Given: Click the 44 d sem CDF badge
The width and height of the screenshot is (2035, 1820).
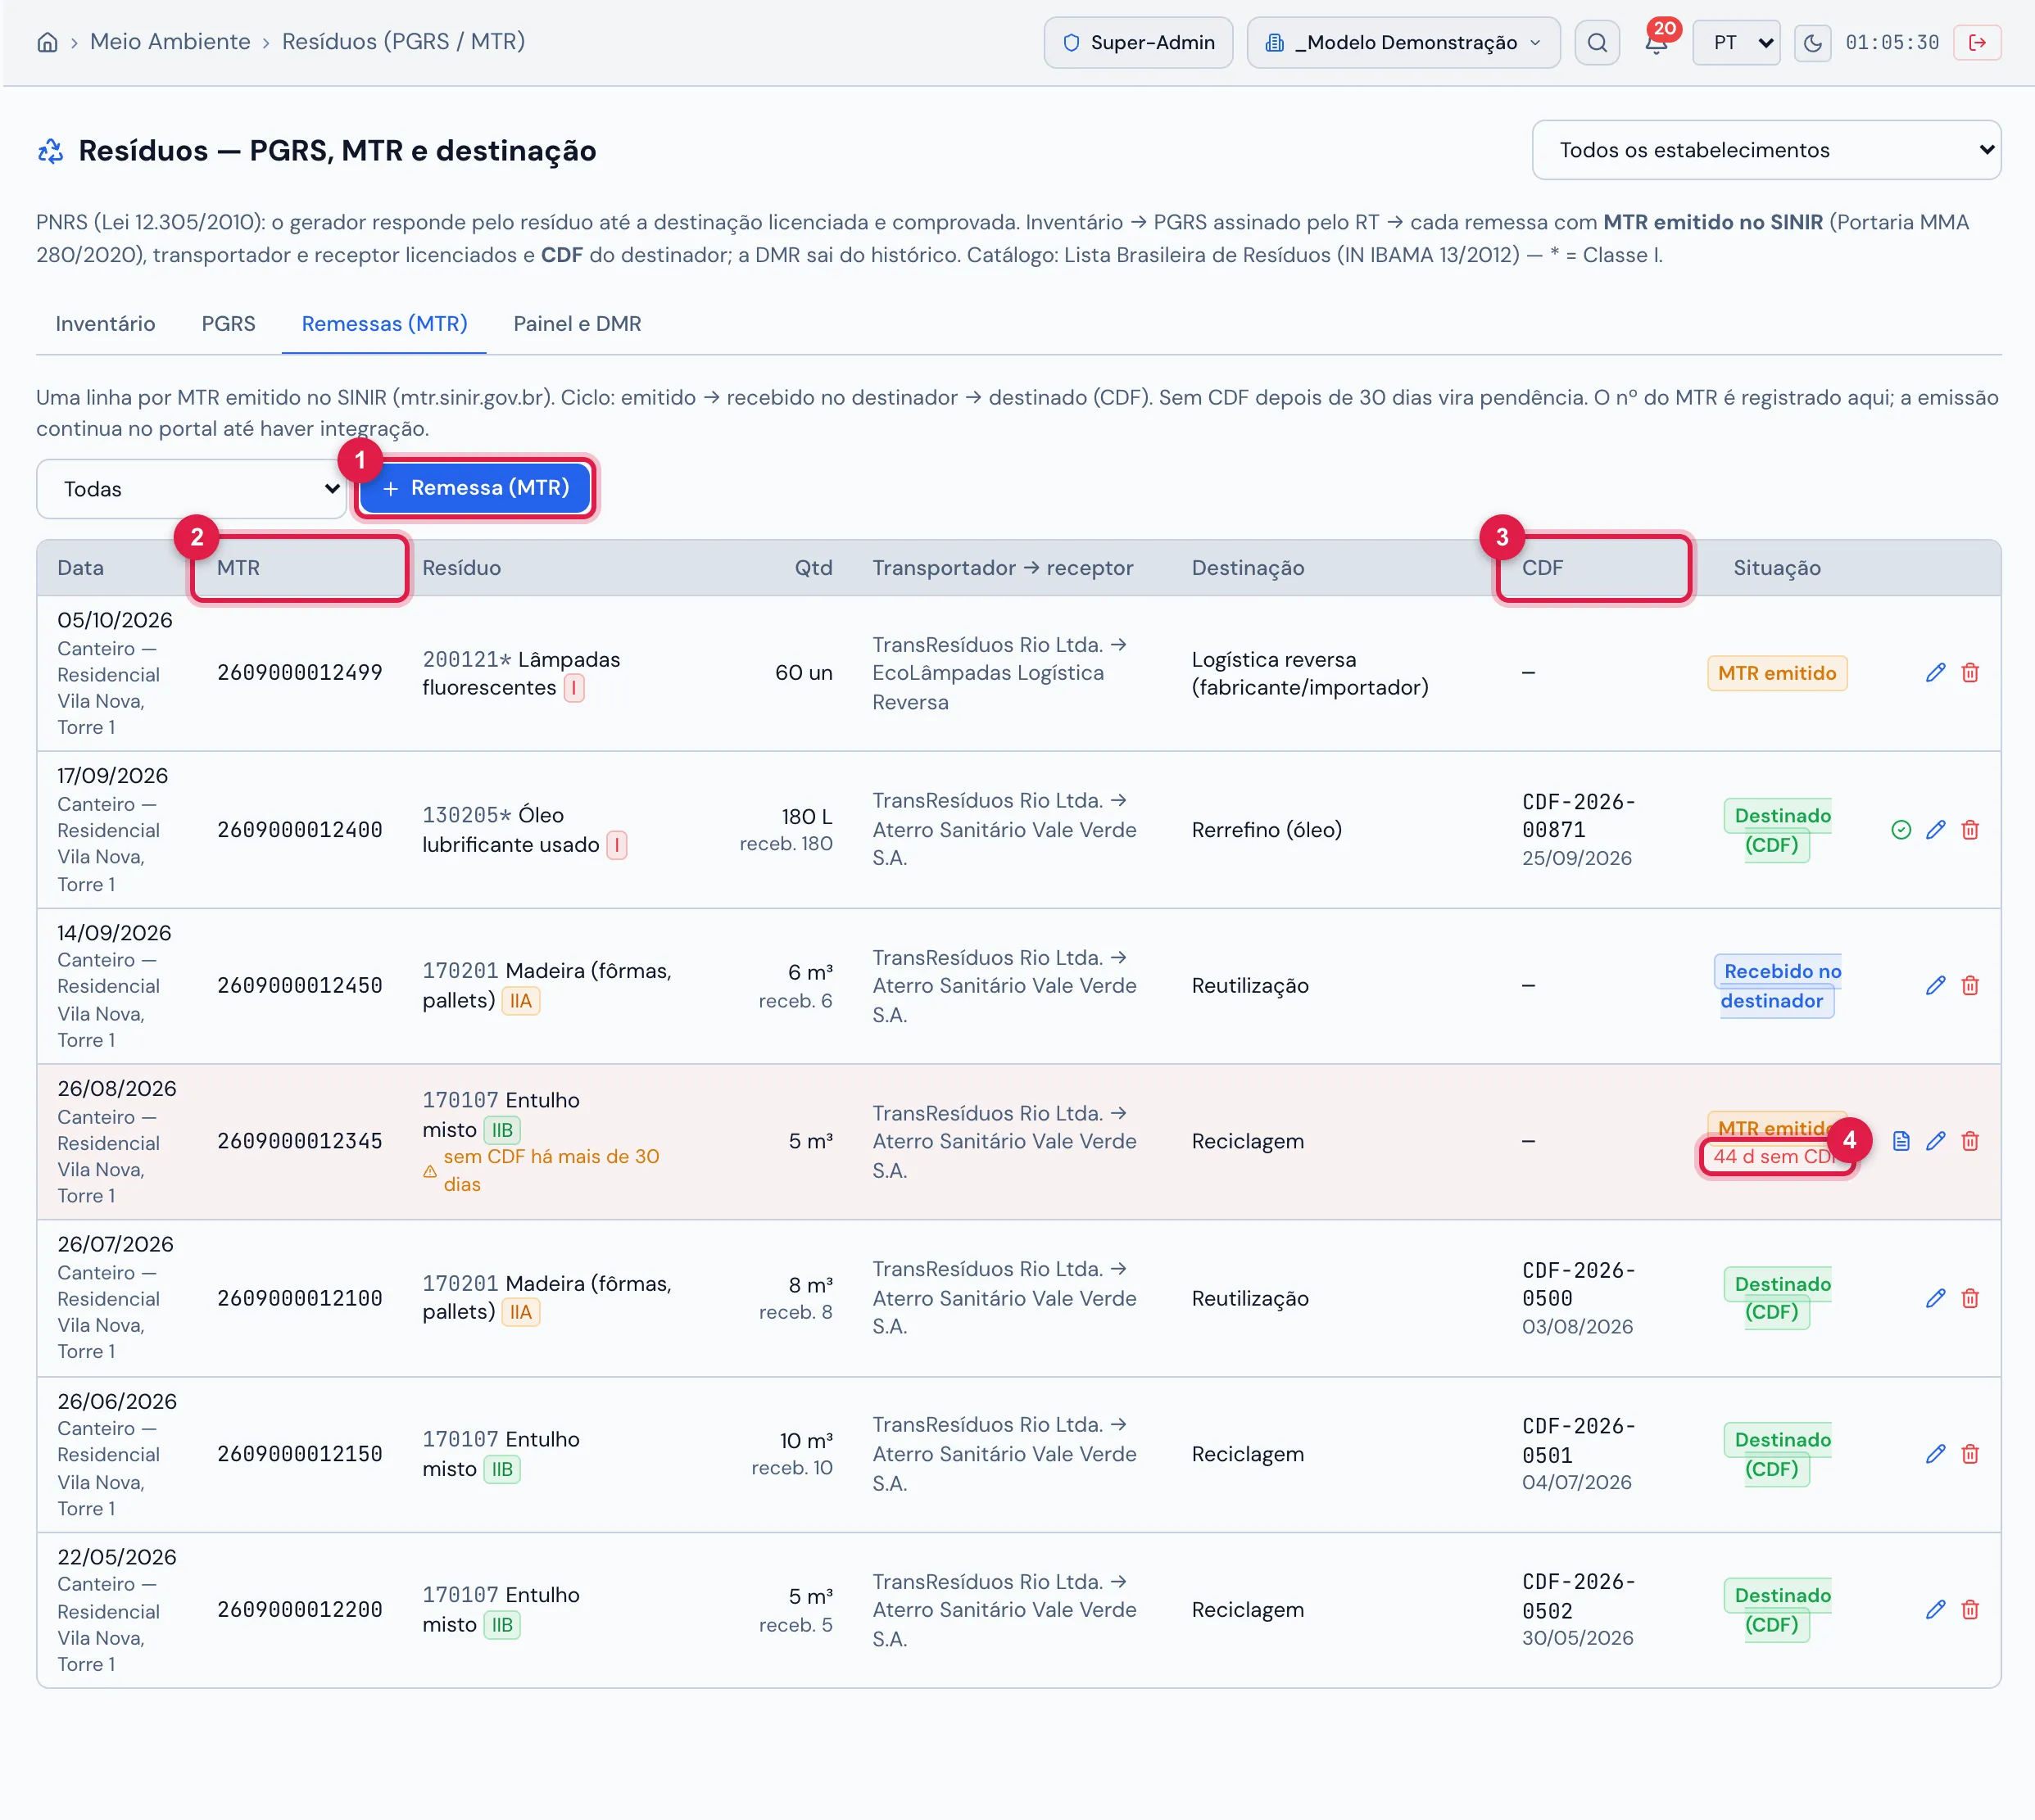Looking at the screenshot, I should coord(1775,1157).
